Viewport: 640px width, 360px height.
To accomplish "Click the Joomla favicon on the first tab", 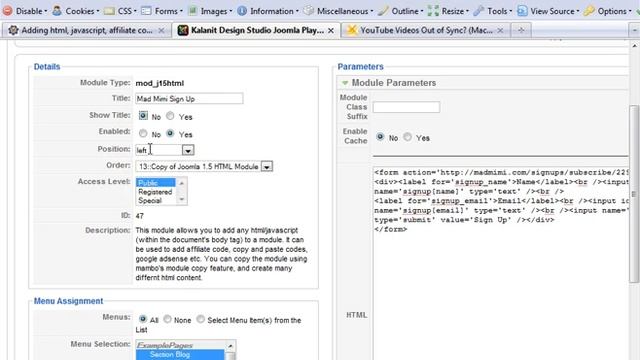I will pos(13,30).
